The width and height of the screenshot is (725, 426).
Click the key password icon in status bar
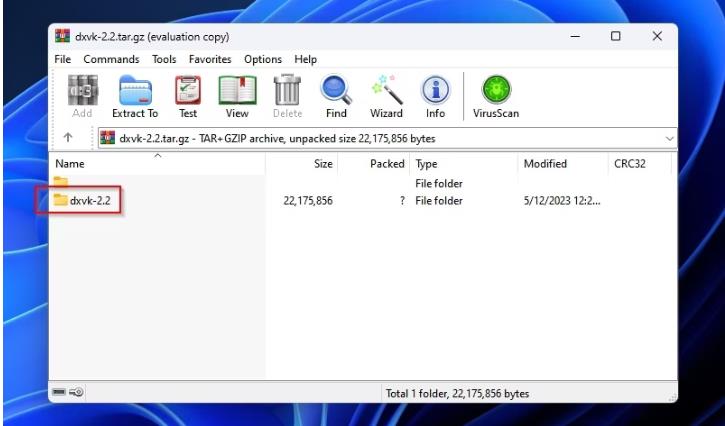click(x=76, y=392)
